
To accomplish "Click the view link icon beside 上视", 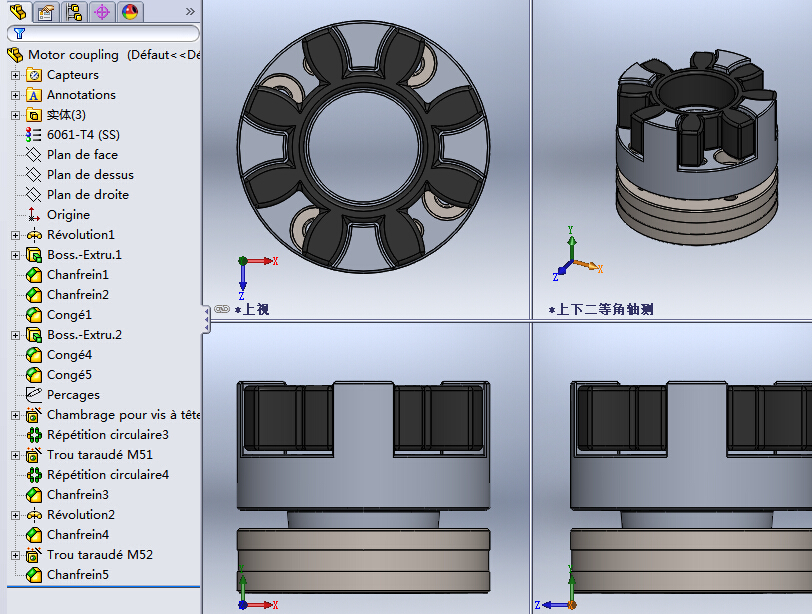I will (x=222, y=309).
